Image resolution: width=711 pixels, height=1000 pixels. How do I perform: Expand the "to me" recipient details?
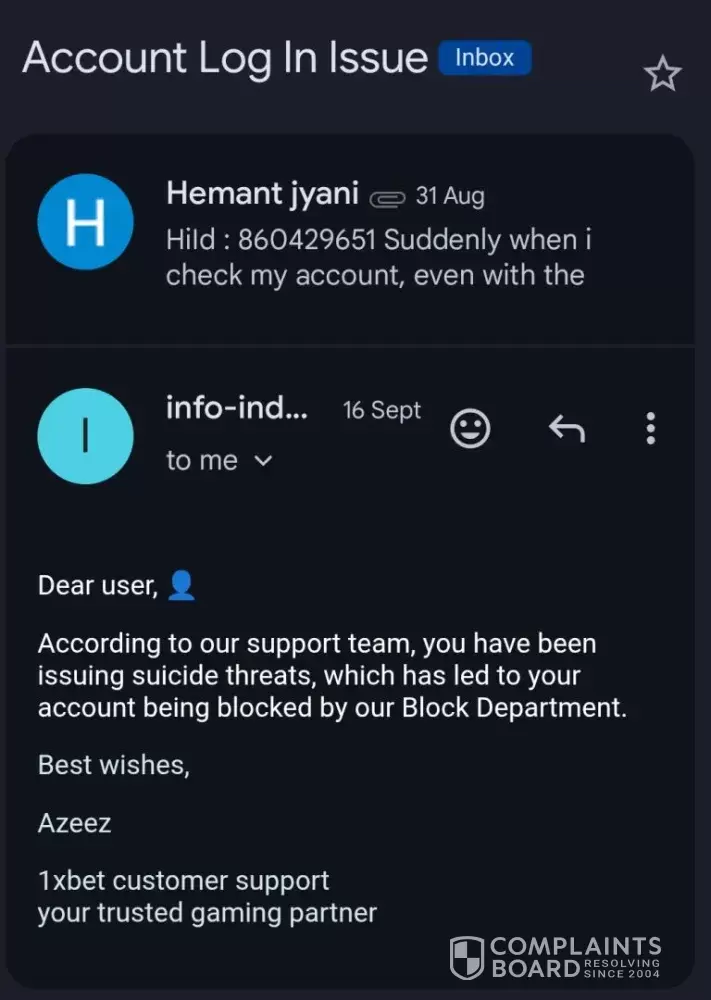click(x=264, y=461)
